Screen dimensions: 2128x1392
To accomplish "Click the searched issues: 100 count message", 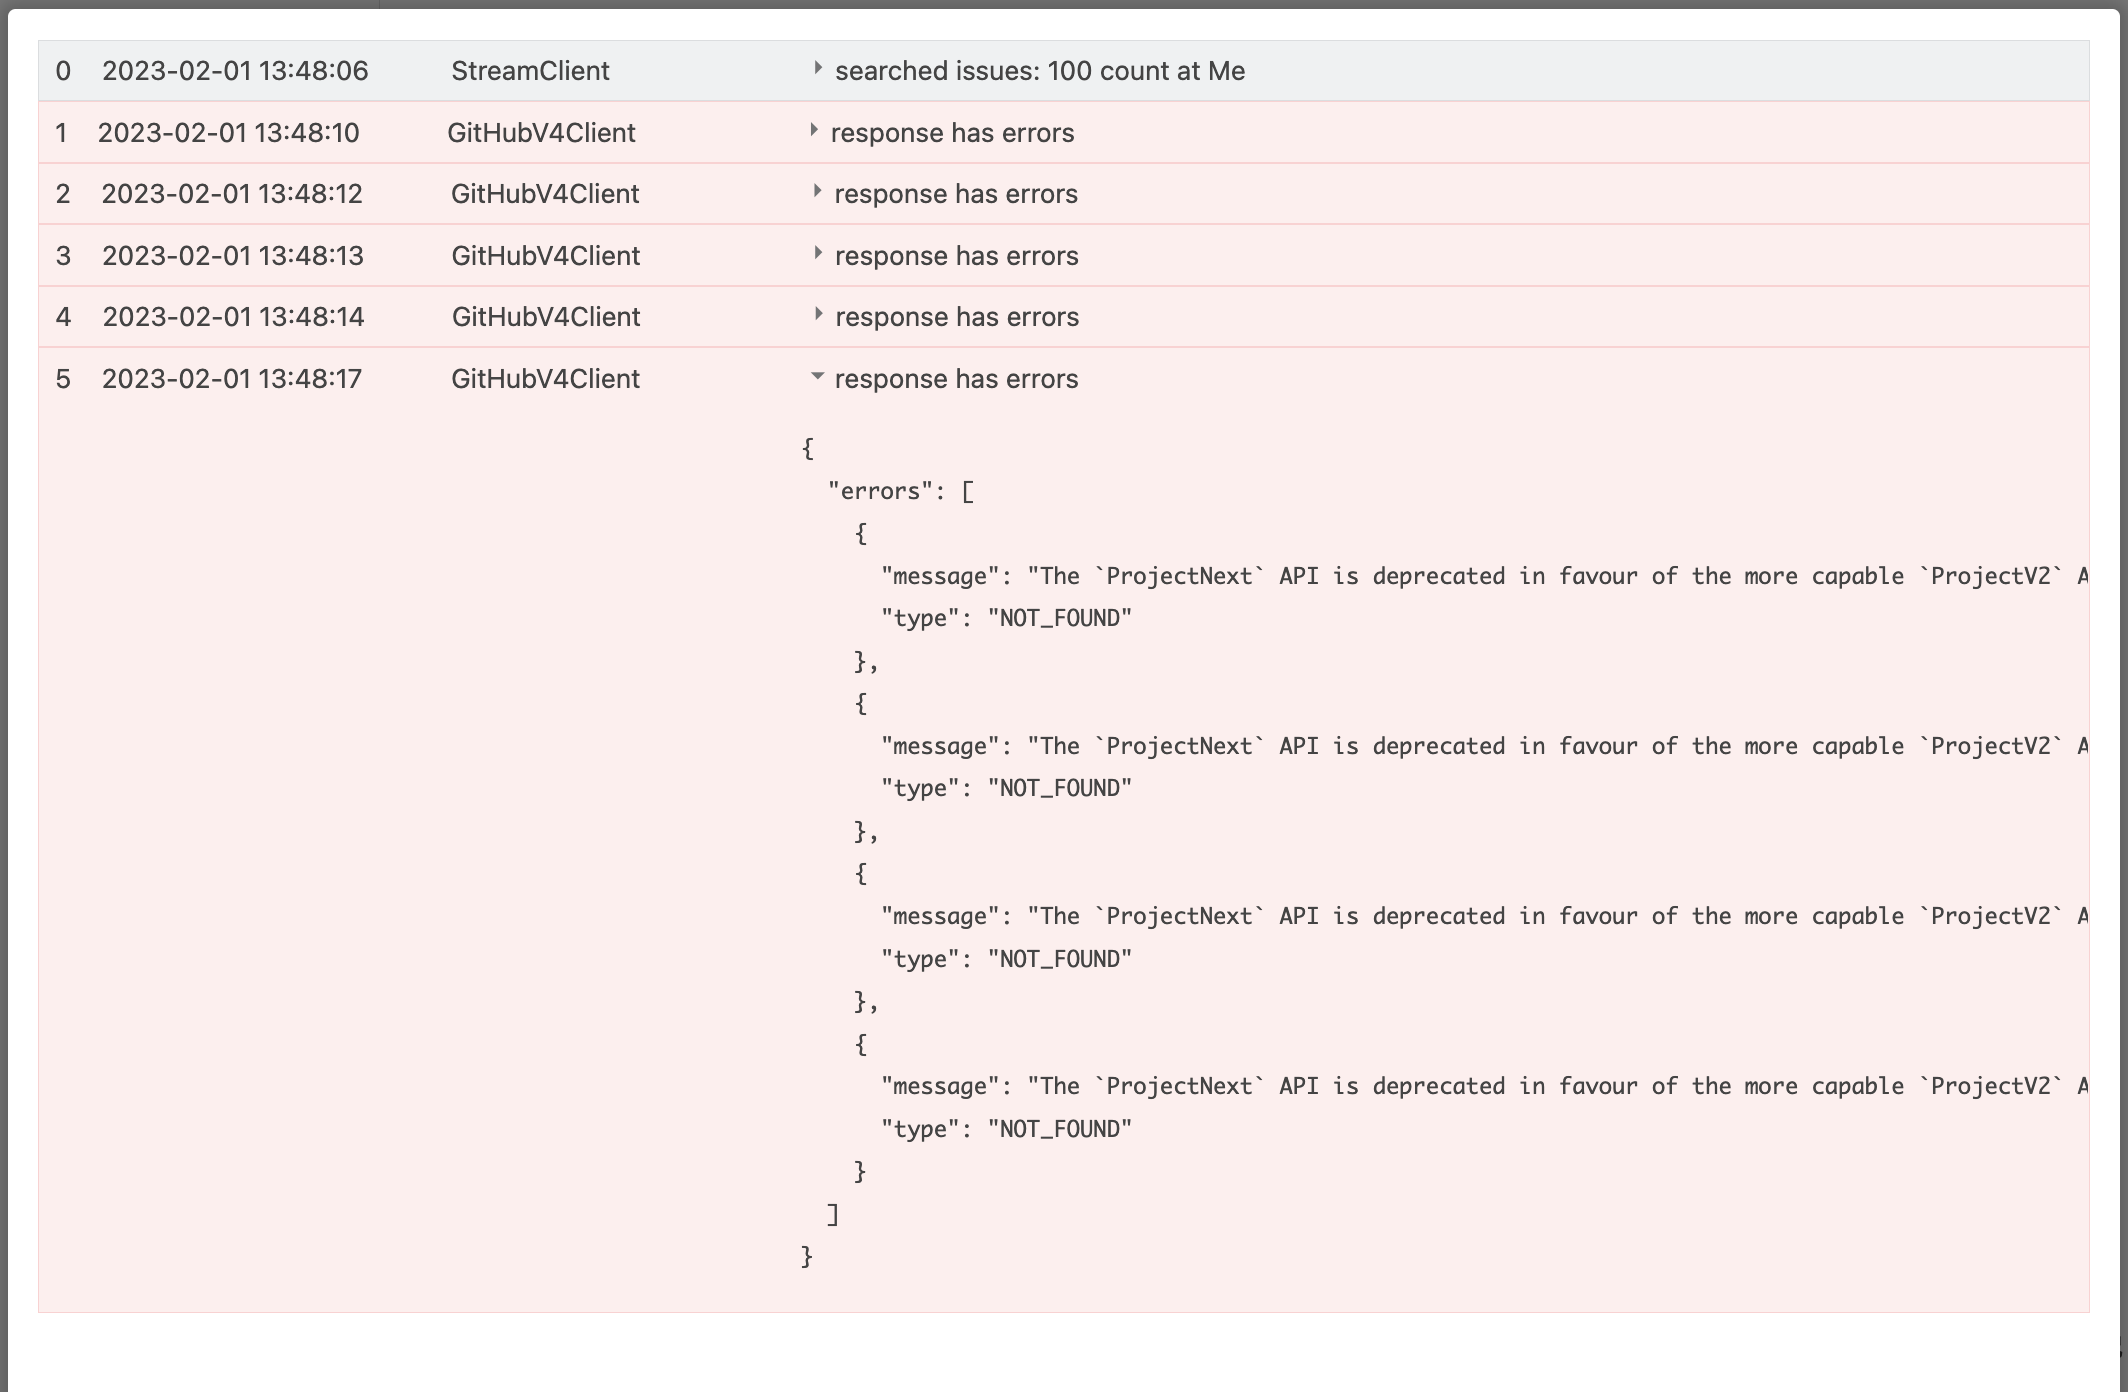I will tap(1039, 70).
